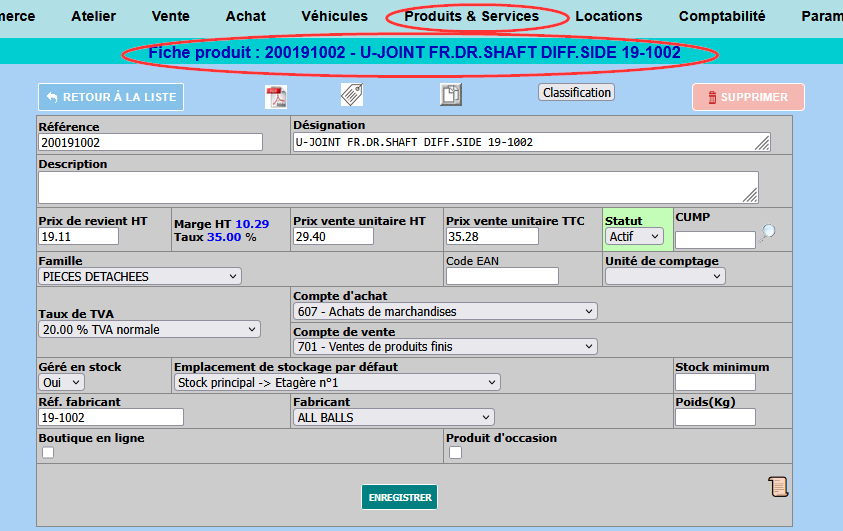Open the Famille PIECES DETACHEES dropdown

(x=140, y=276)
